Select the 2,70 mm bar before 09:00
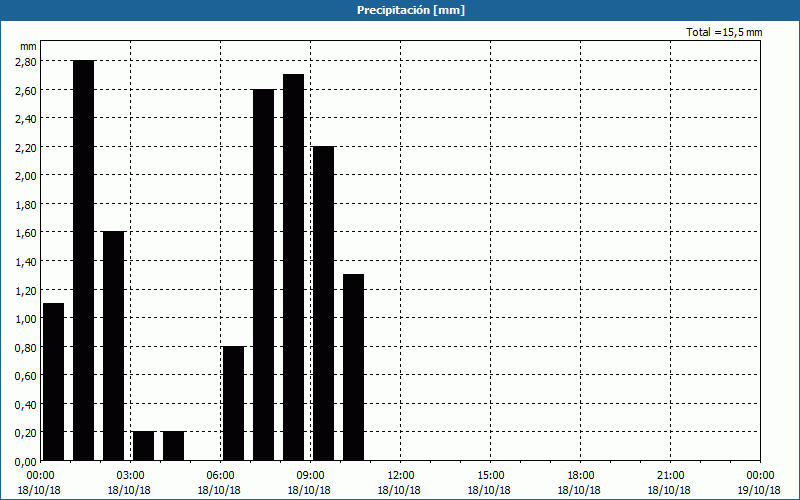 pyautogui.click(x=293, y=267)
